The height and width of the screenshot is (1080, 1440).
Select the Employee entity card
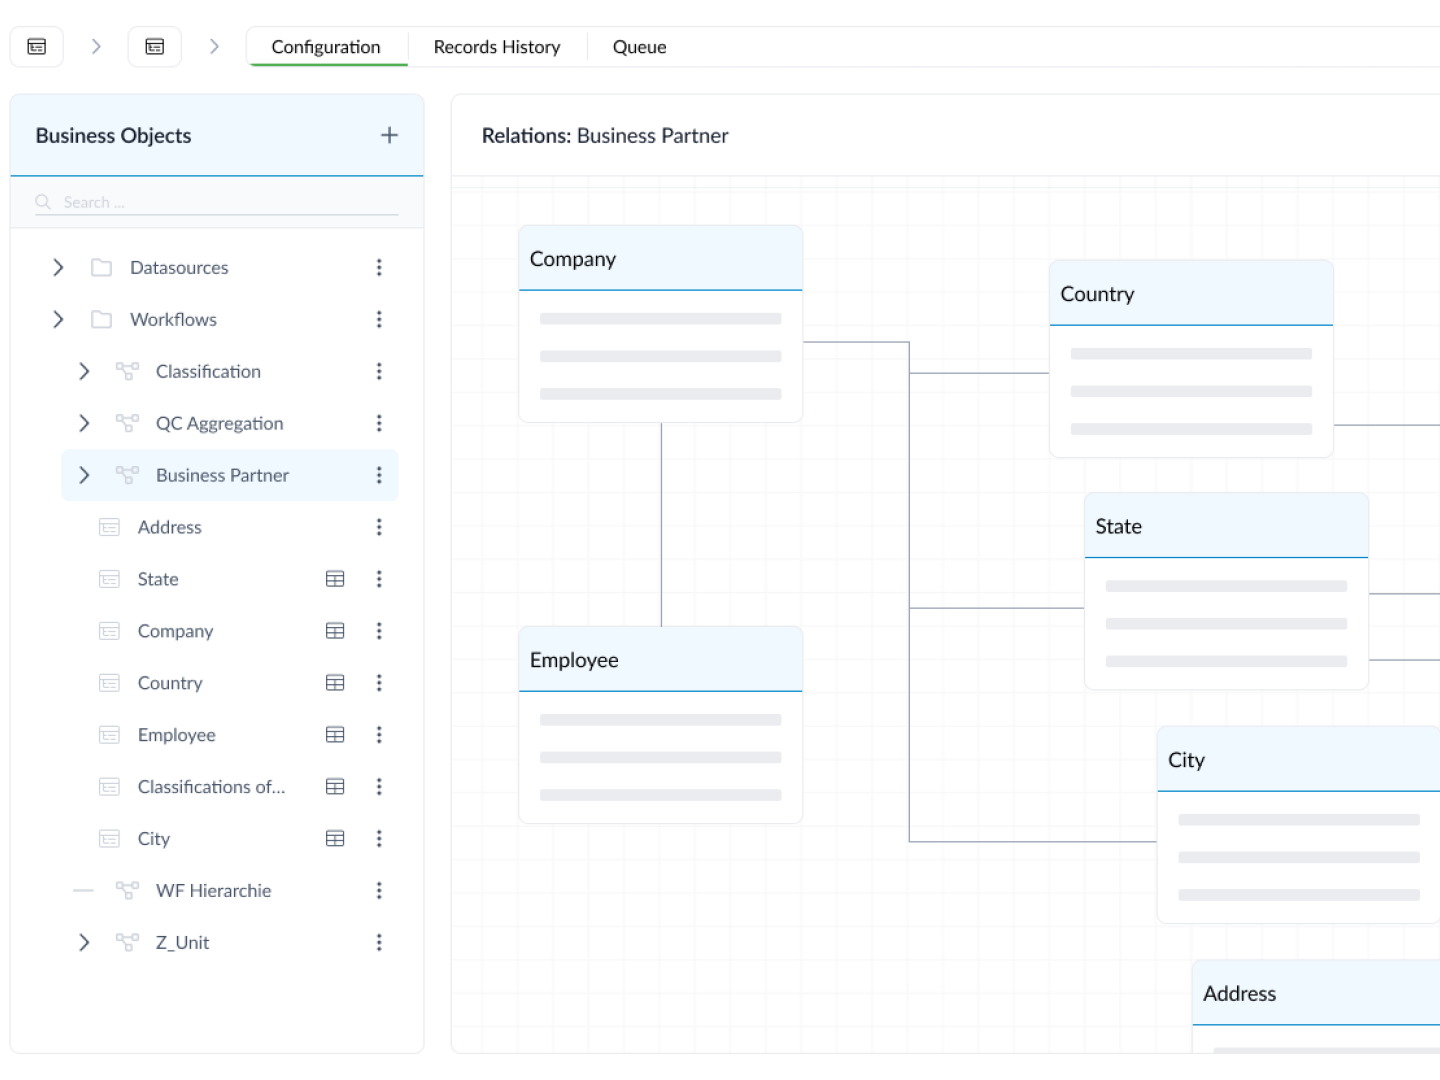[661, 725]
